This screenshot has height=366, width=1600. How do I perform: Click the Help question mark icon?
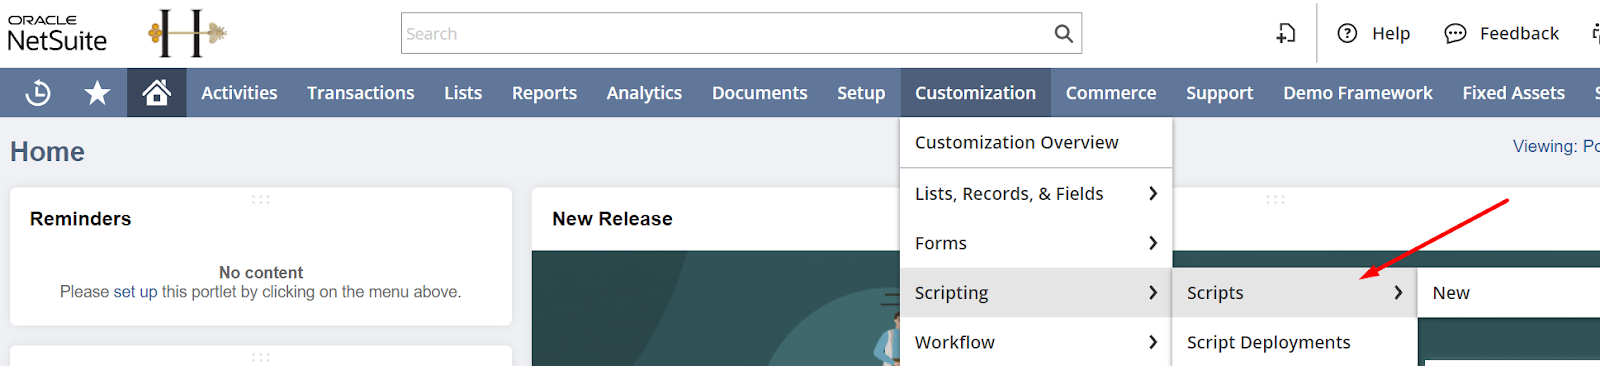point(1347,34)
